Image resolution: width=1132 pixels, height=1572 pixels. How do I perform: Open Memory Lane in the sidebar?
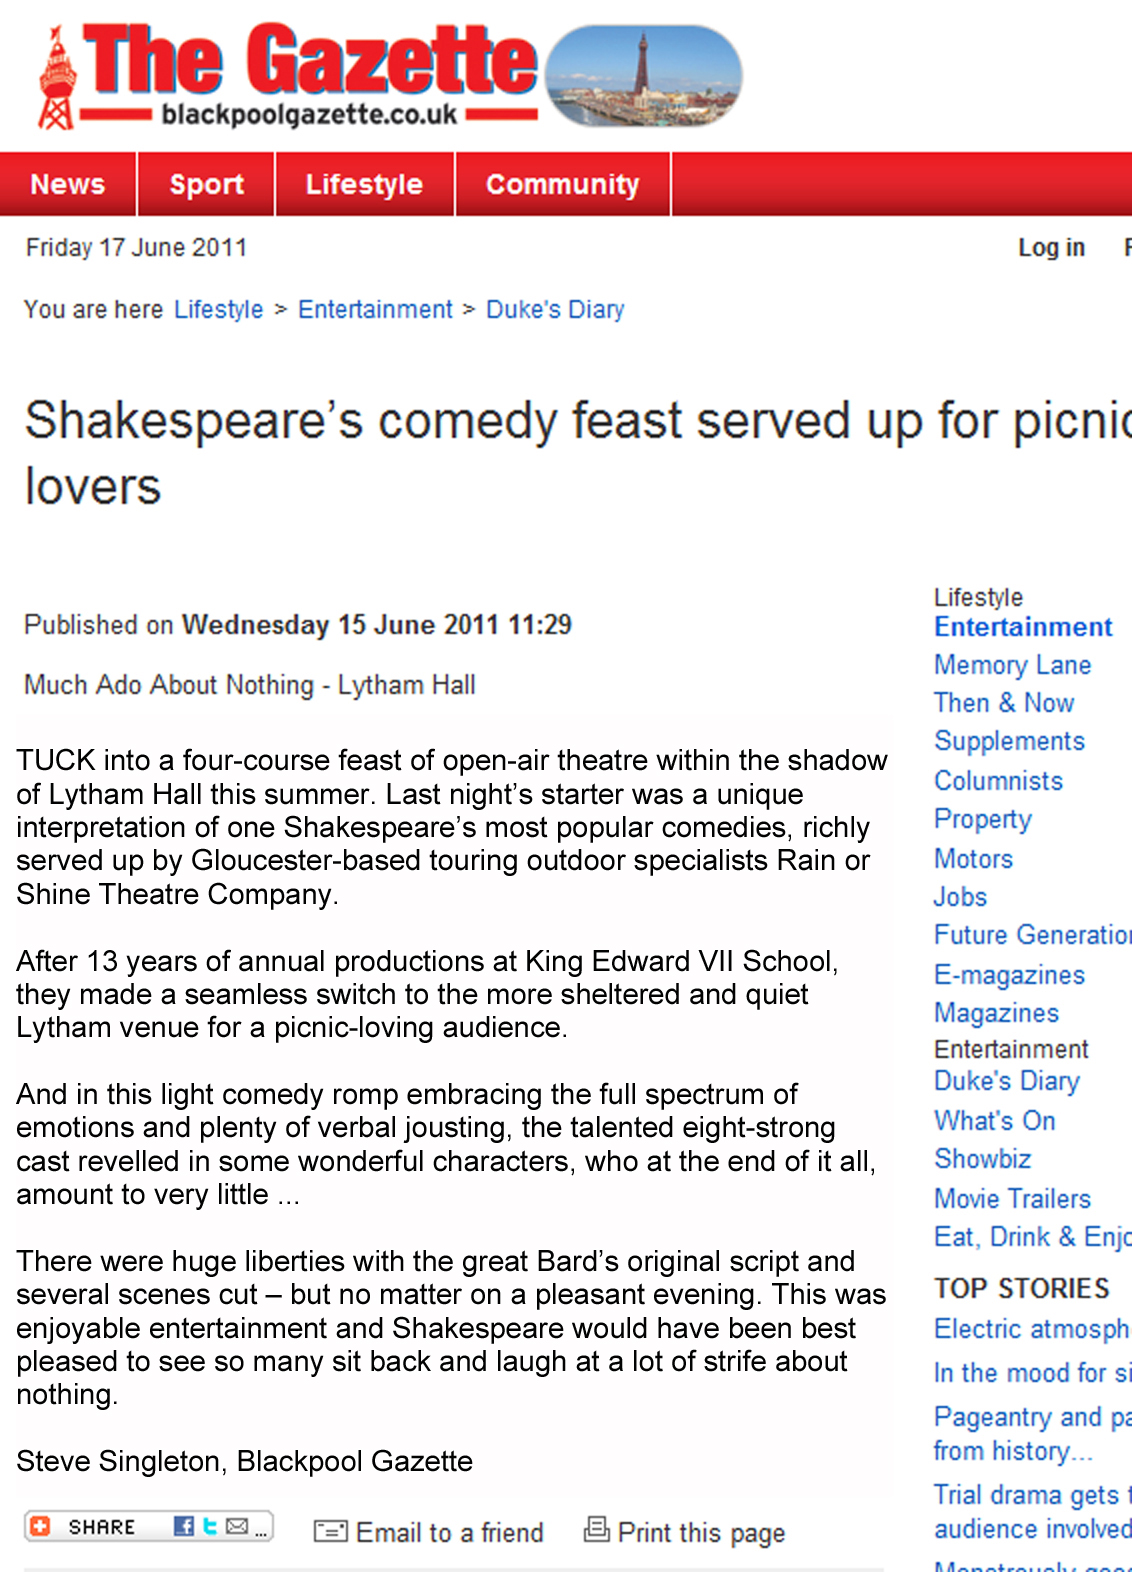(1012, 665)
